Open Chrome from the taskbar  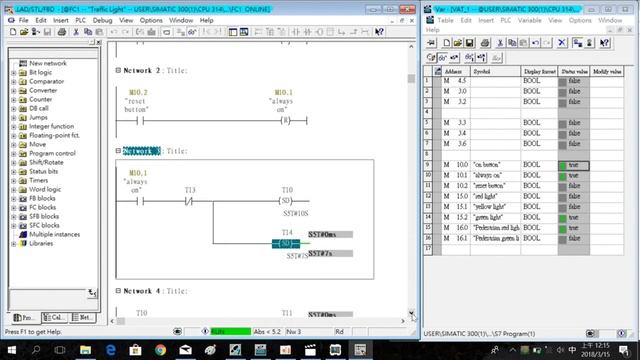tap(160, 350)
